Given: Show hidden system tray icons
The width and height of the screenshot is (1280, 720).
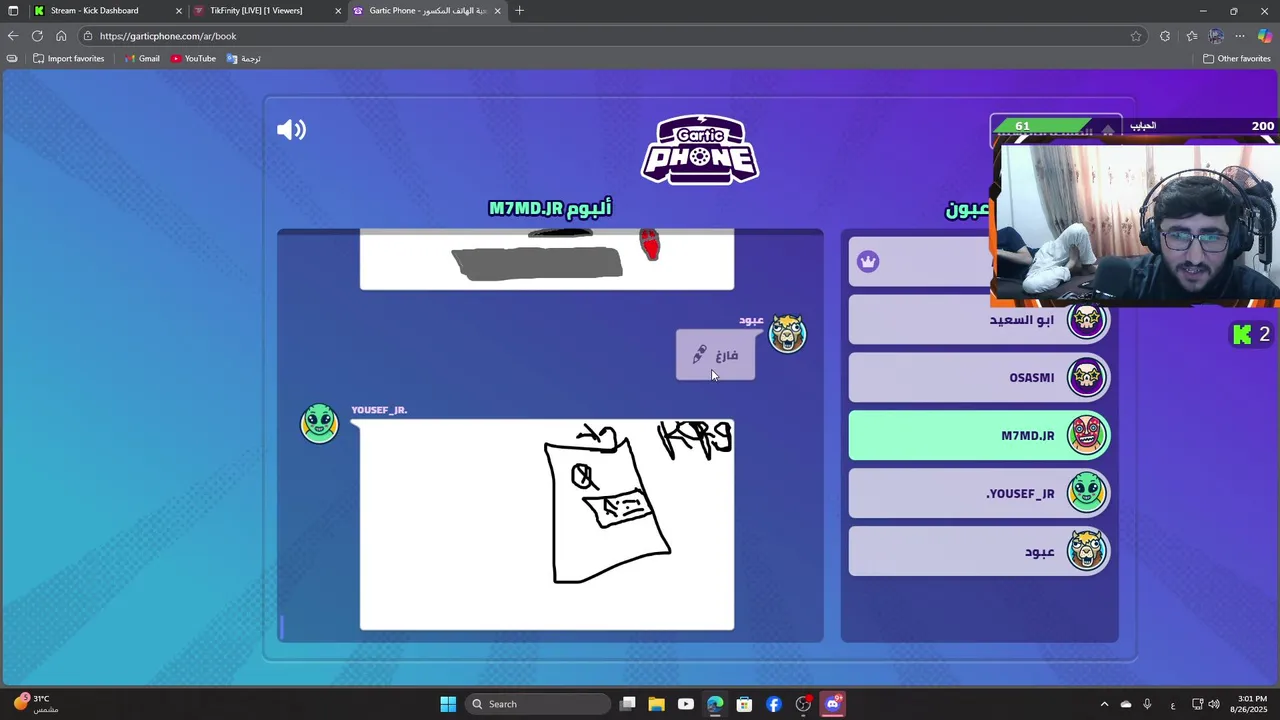Looking at the screenshot, I should click(1104, 704).
